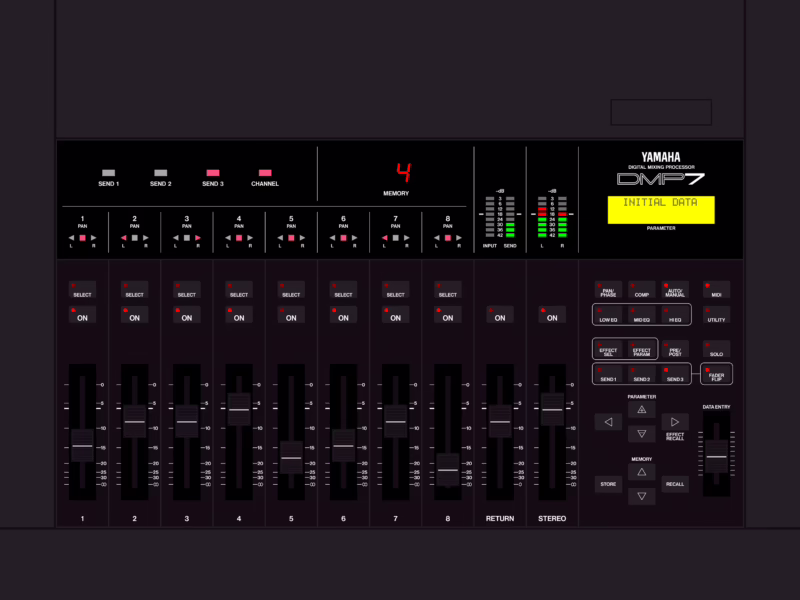Center the pan on channel 5
This screenshot has height=600, width=800.
pos(291,238)
